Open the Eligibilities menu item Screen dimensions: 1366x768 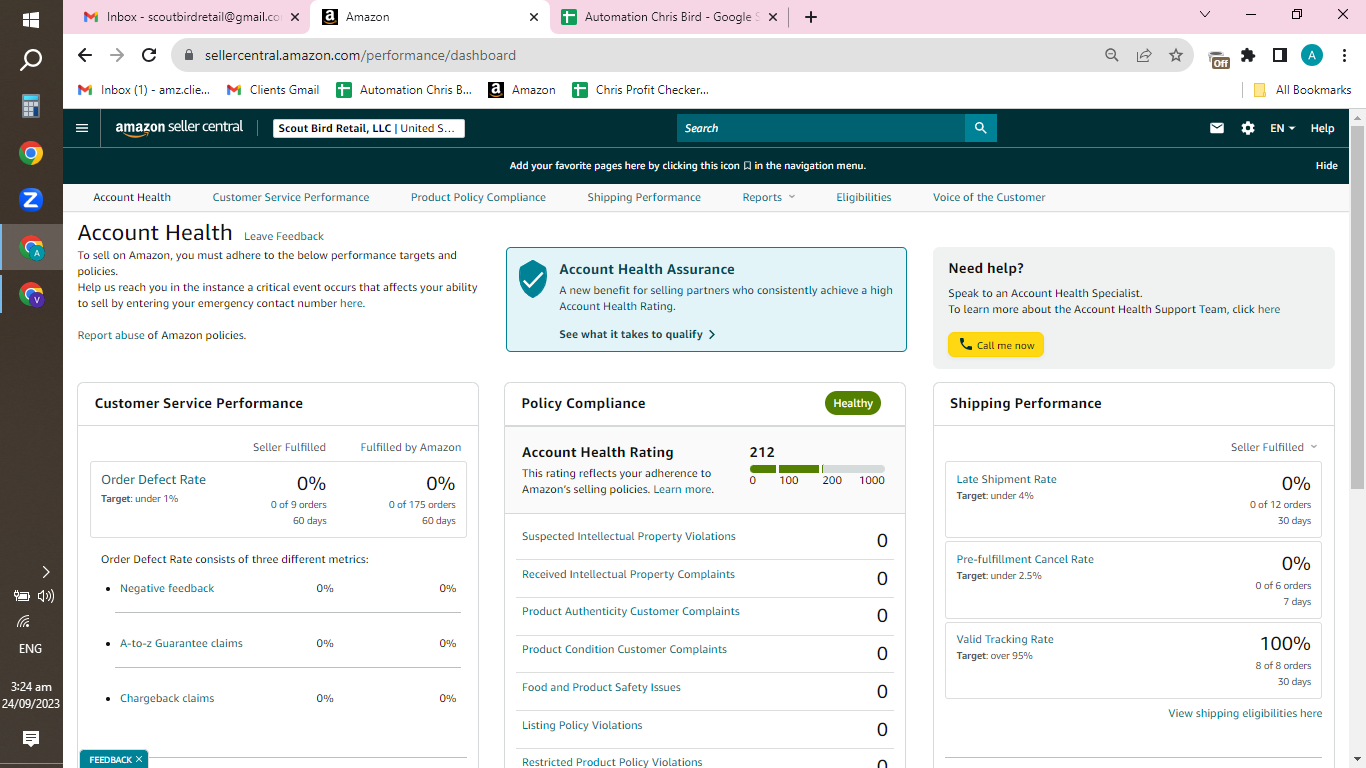(864, 197)
